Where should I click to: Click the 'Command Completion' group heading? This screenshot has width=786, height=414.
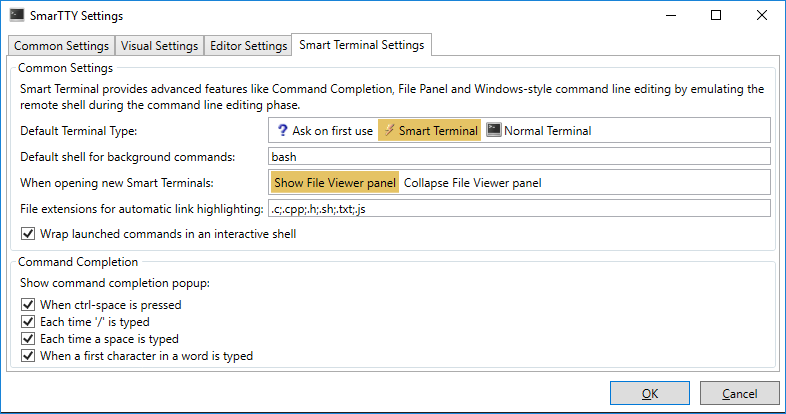click(78, 262)
